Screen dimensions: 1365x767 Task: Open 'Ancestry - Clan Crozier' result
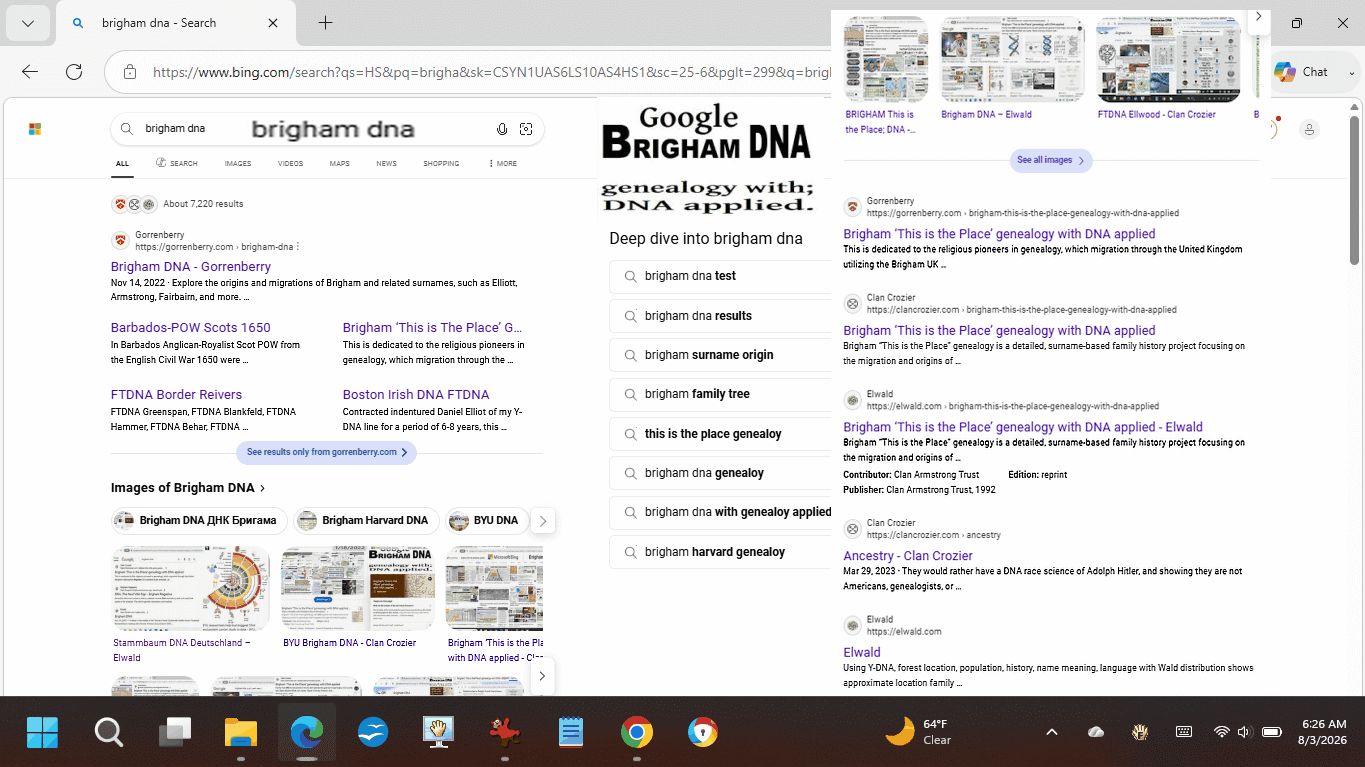(x=908, y=556)
